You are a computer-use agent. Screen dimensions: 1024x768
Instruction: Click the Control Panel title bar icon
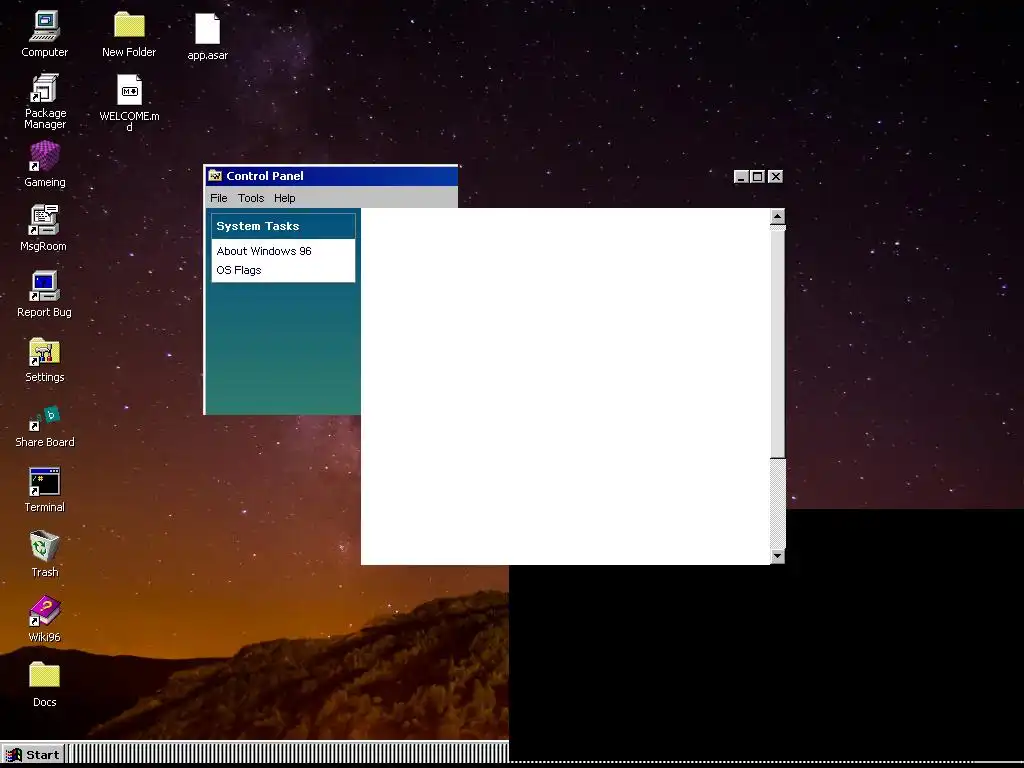(215, 175)
